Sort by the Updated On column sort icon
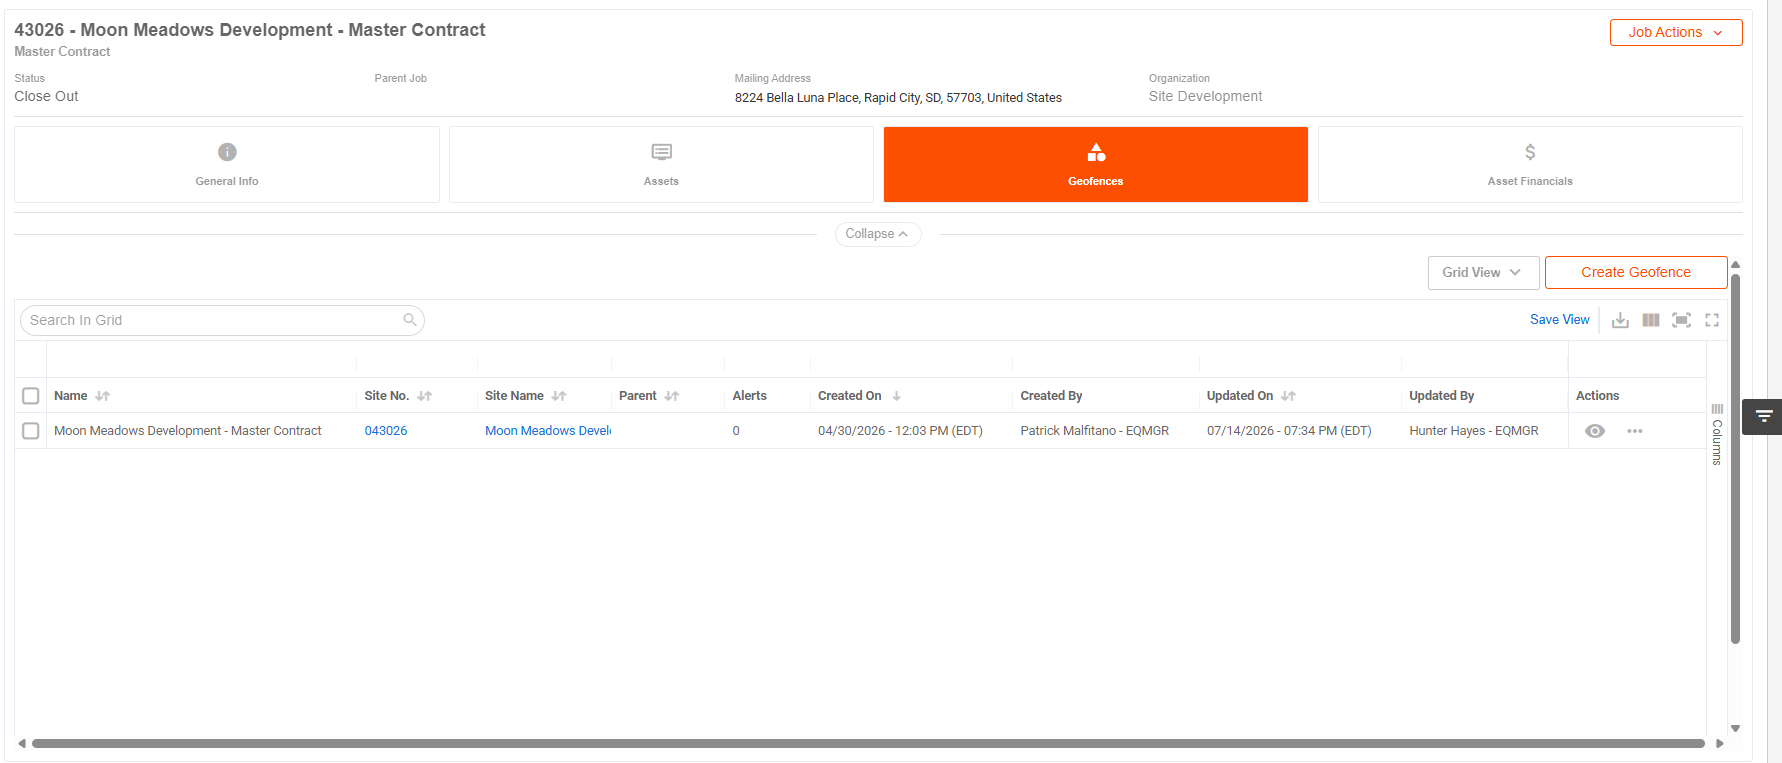1782x763 pixels. [1288, 396]
